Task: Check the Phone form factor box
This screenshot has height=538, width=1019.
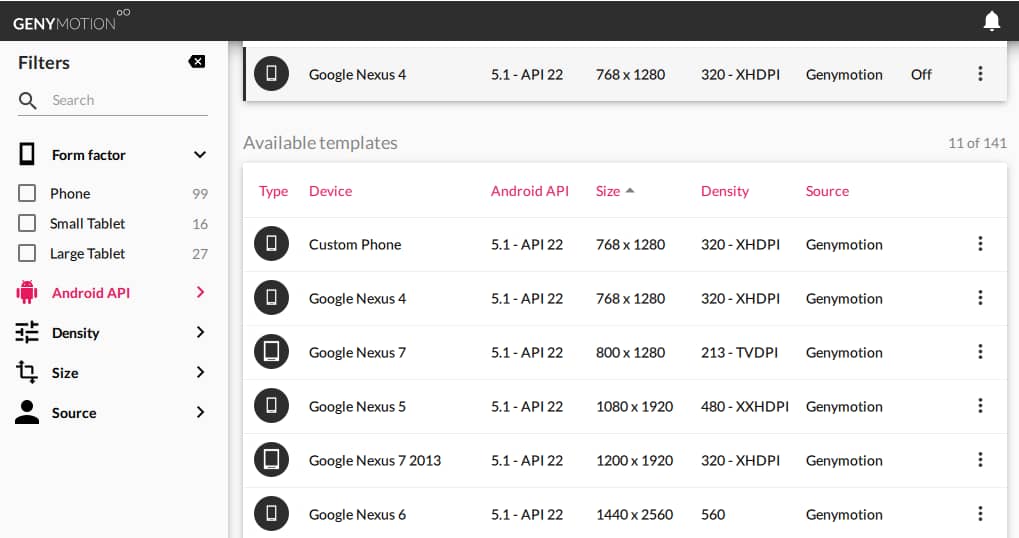Action: pos(27,193)
